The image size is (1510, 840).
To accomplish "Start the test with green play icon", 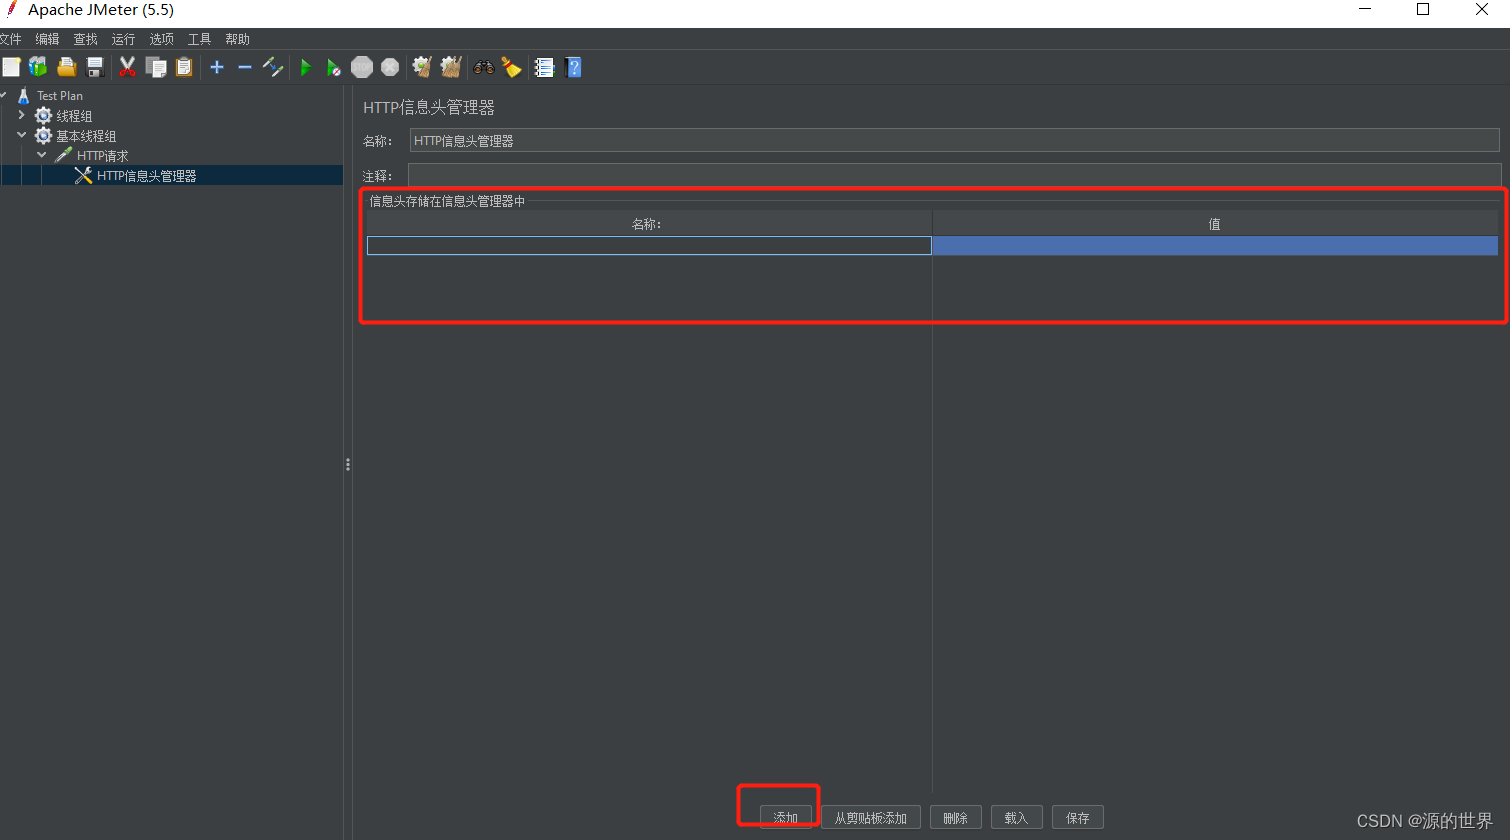I will pyautogui.click(x=306, y=67).
